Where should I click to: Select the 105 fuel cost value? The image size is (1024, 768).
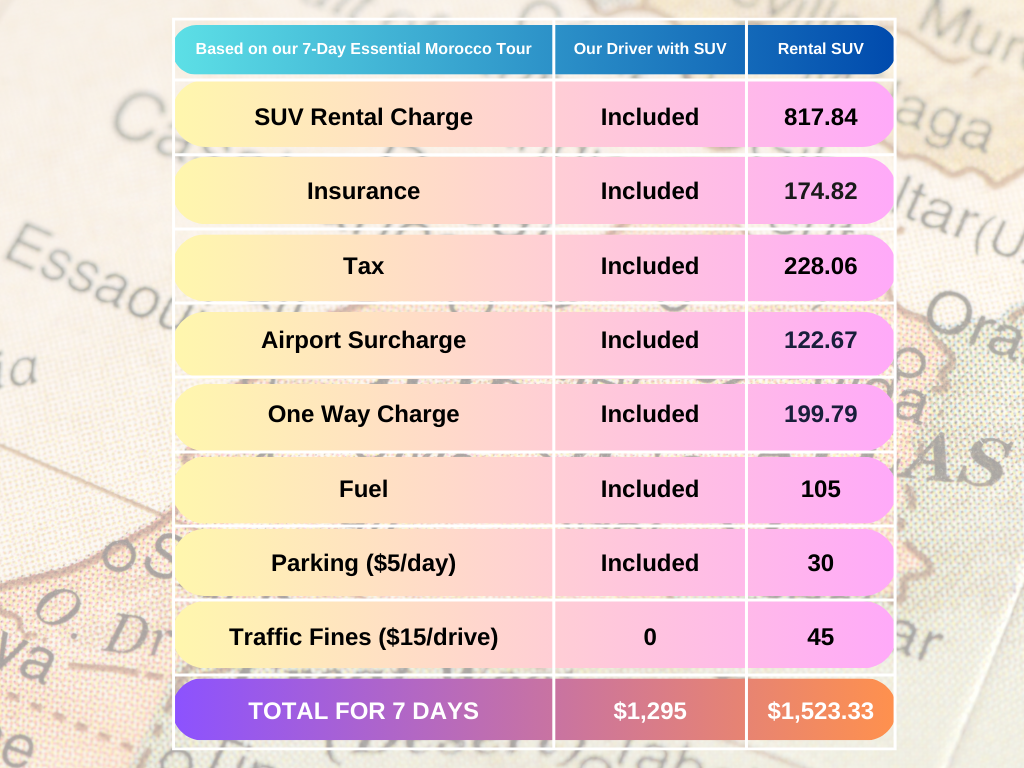820,489
